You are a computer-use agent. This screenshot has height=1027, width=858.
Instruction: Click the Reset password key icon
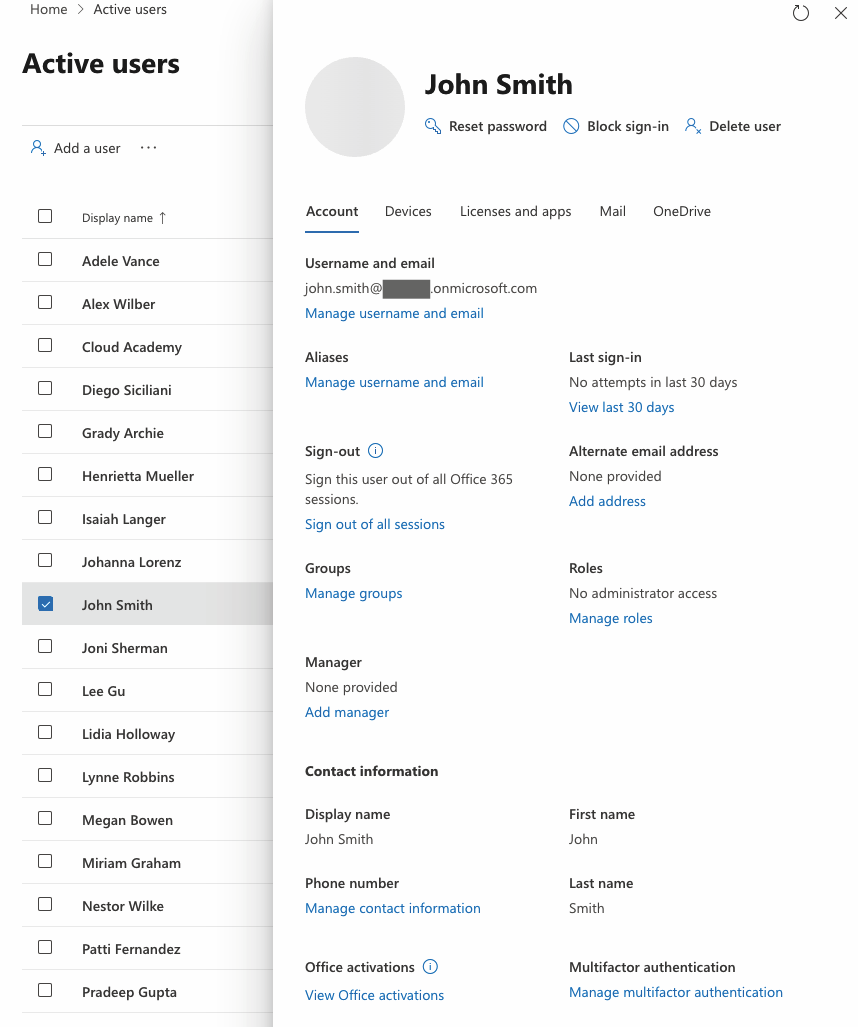[x=433, y=126]
